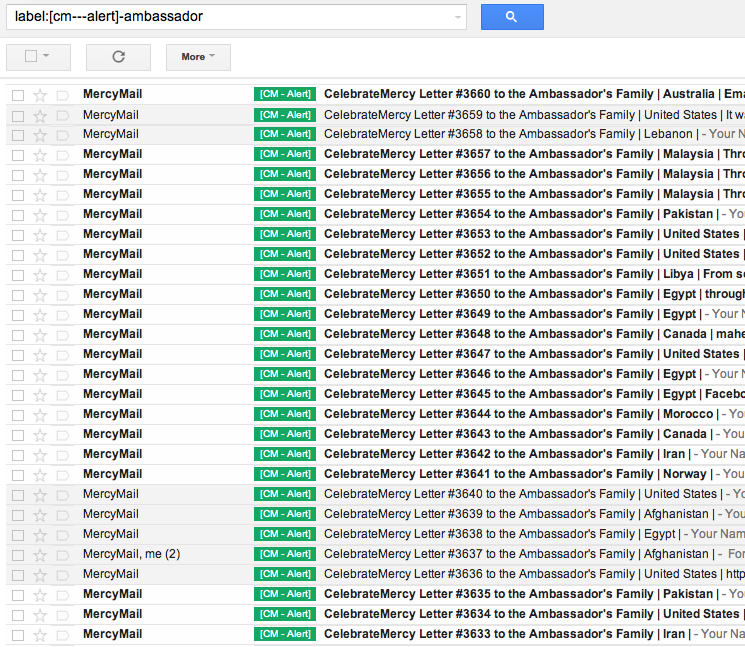Open Letter #3651 Libya email
The image size is (745, 647).
click(x=375, y=274)
